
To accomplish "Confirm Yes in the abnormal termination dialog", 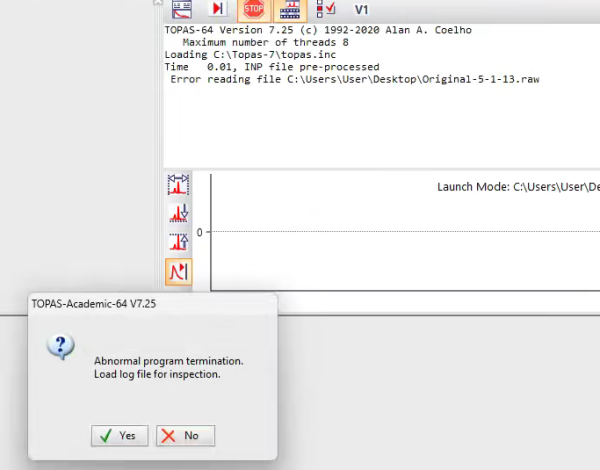I will 120,436.
